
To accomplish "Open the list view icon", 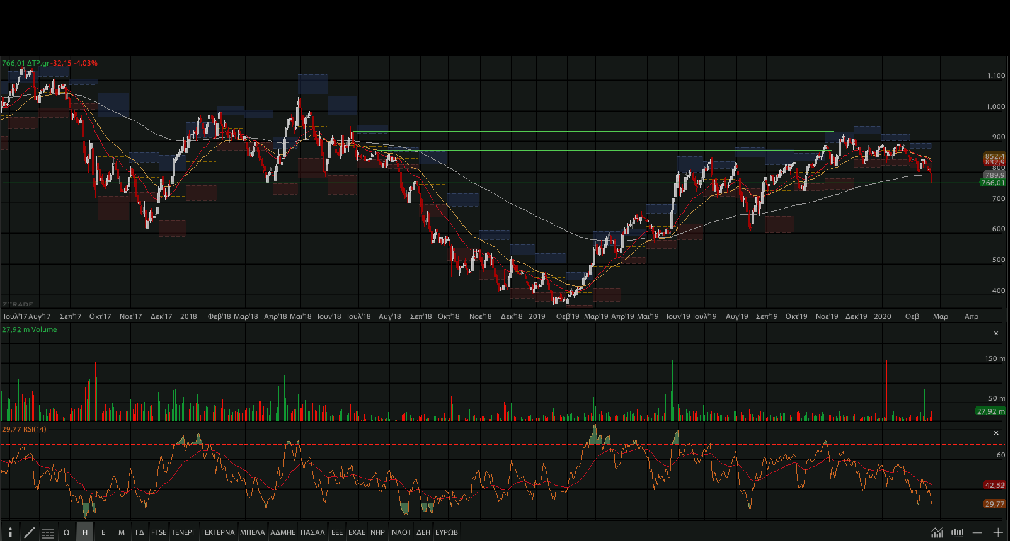I will (x=47, y=532).
